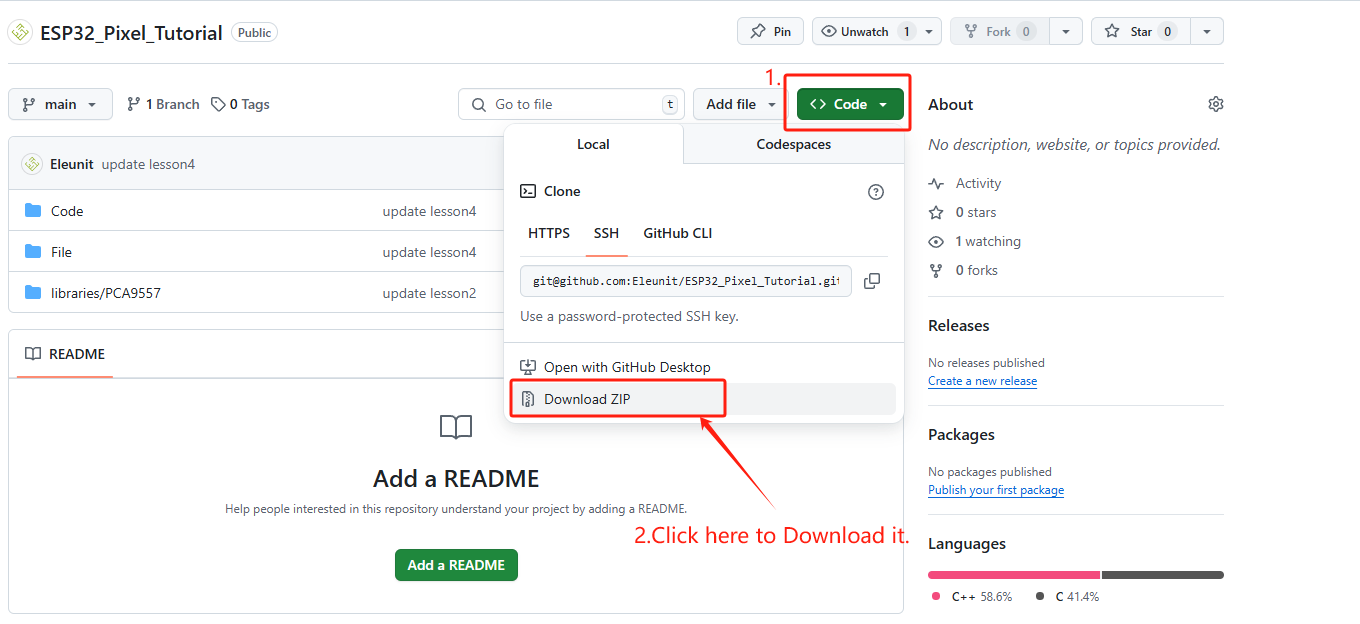Click the libraries/PCA9557 folder icon
This screenshot has width=1360, height=624.
coord(33,293)
